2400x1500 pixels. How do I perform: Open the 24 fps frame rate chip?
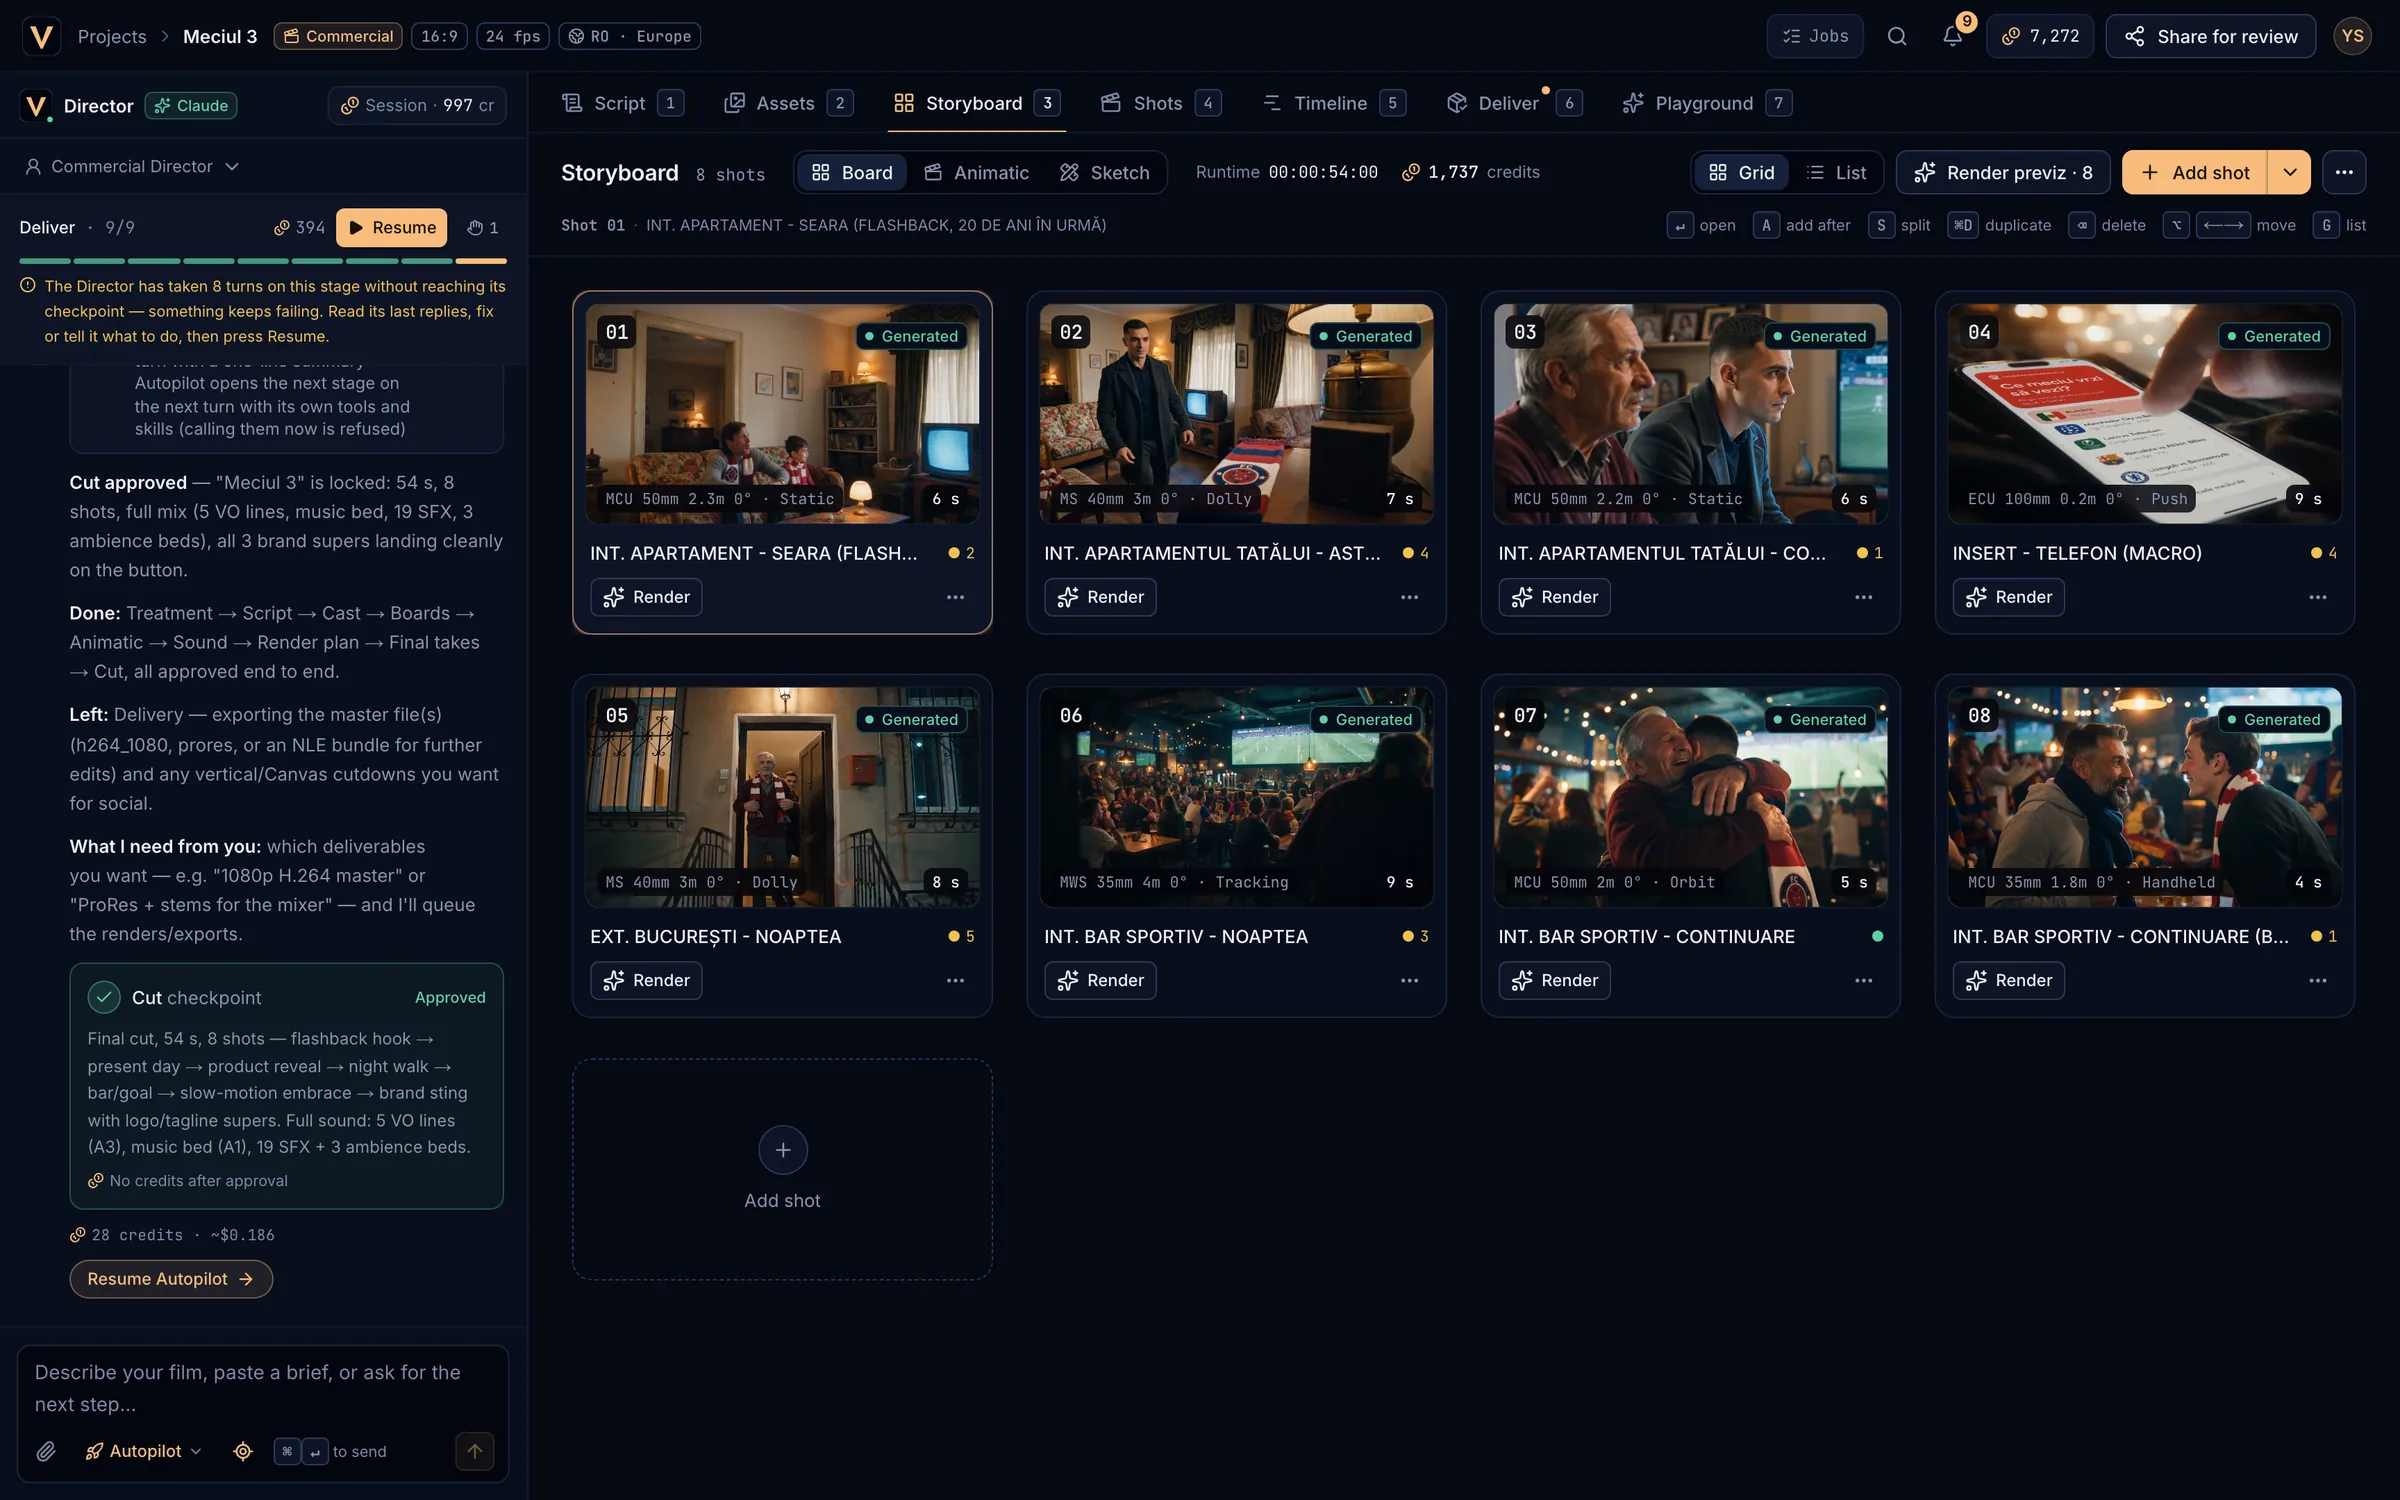pos(513,36)
